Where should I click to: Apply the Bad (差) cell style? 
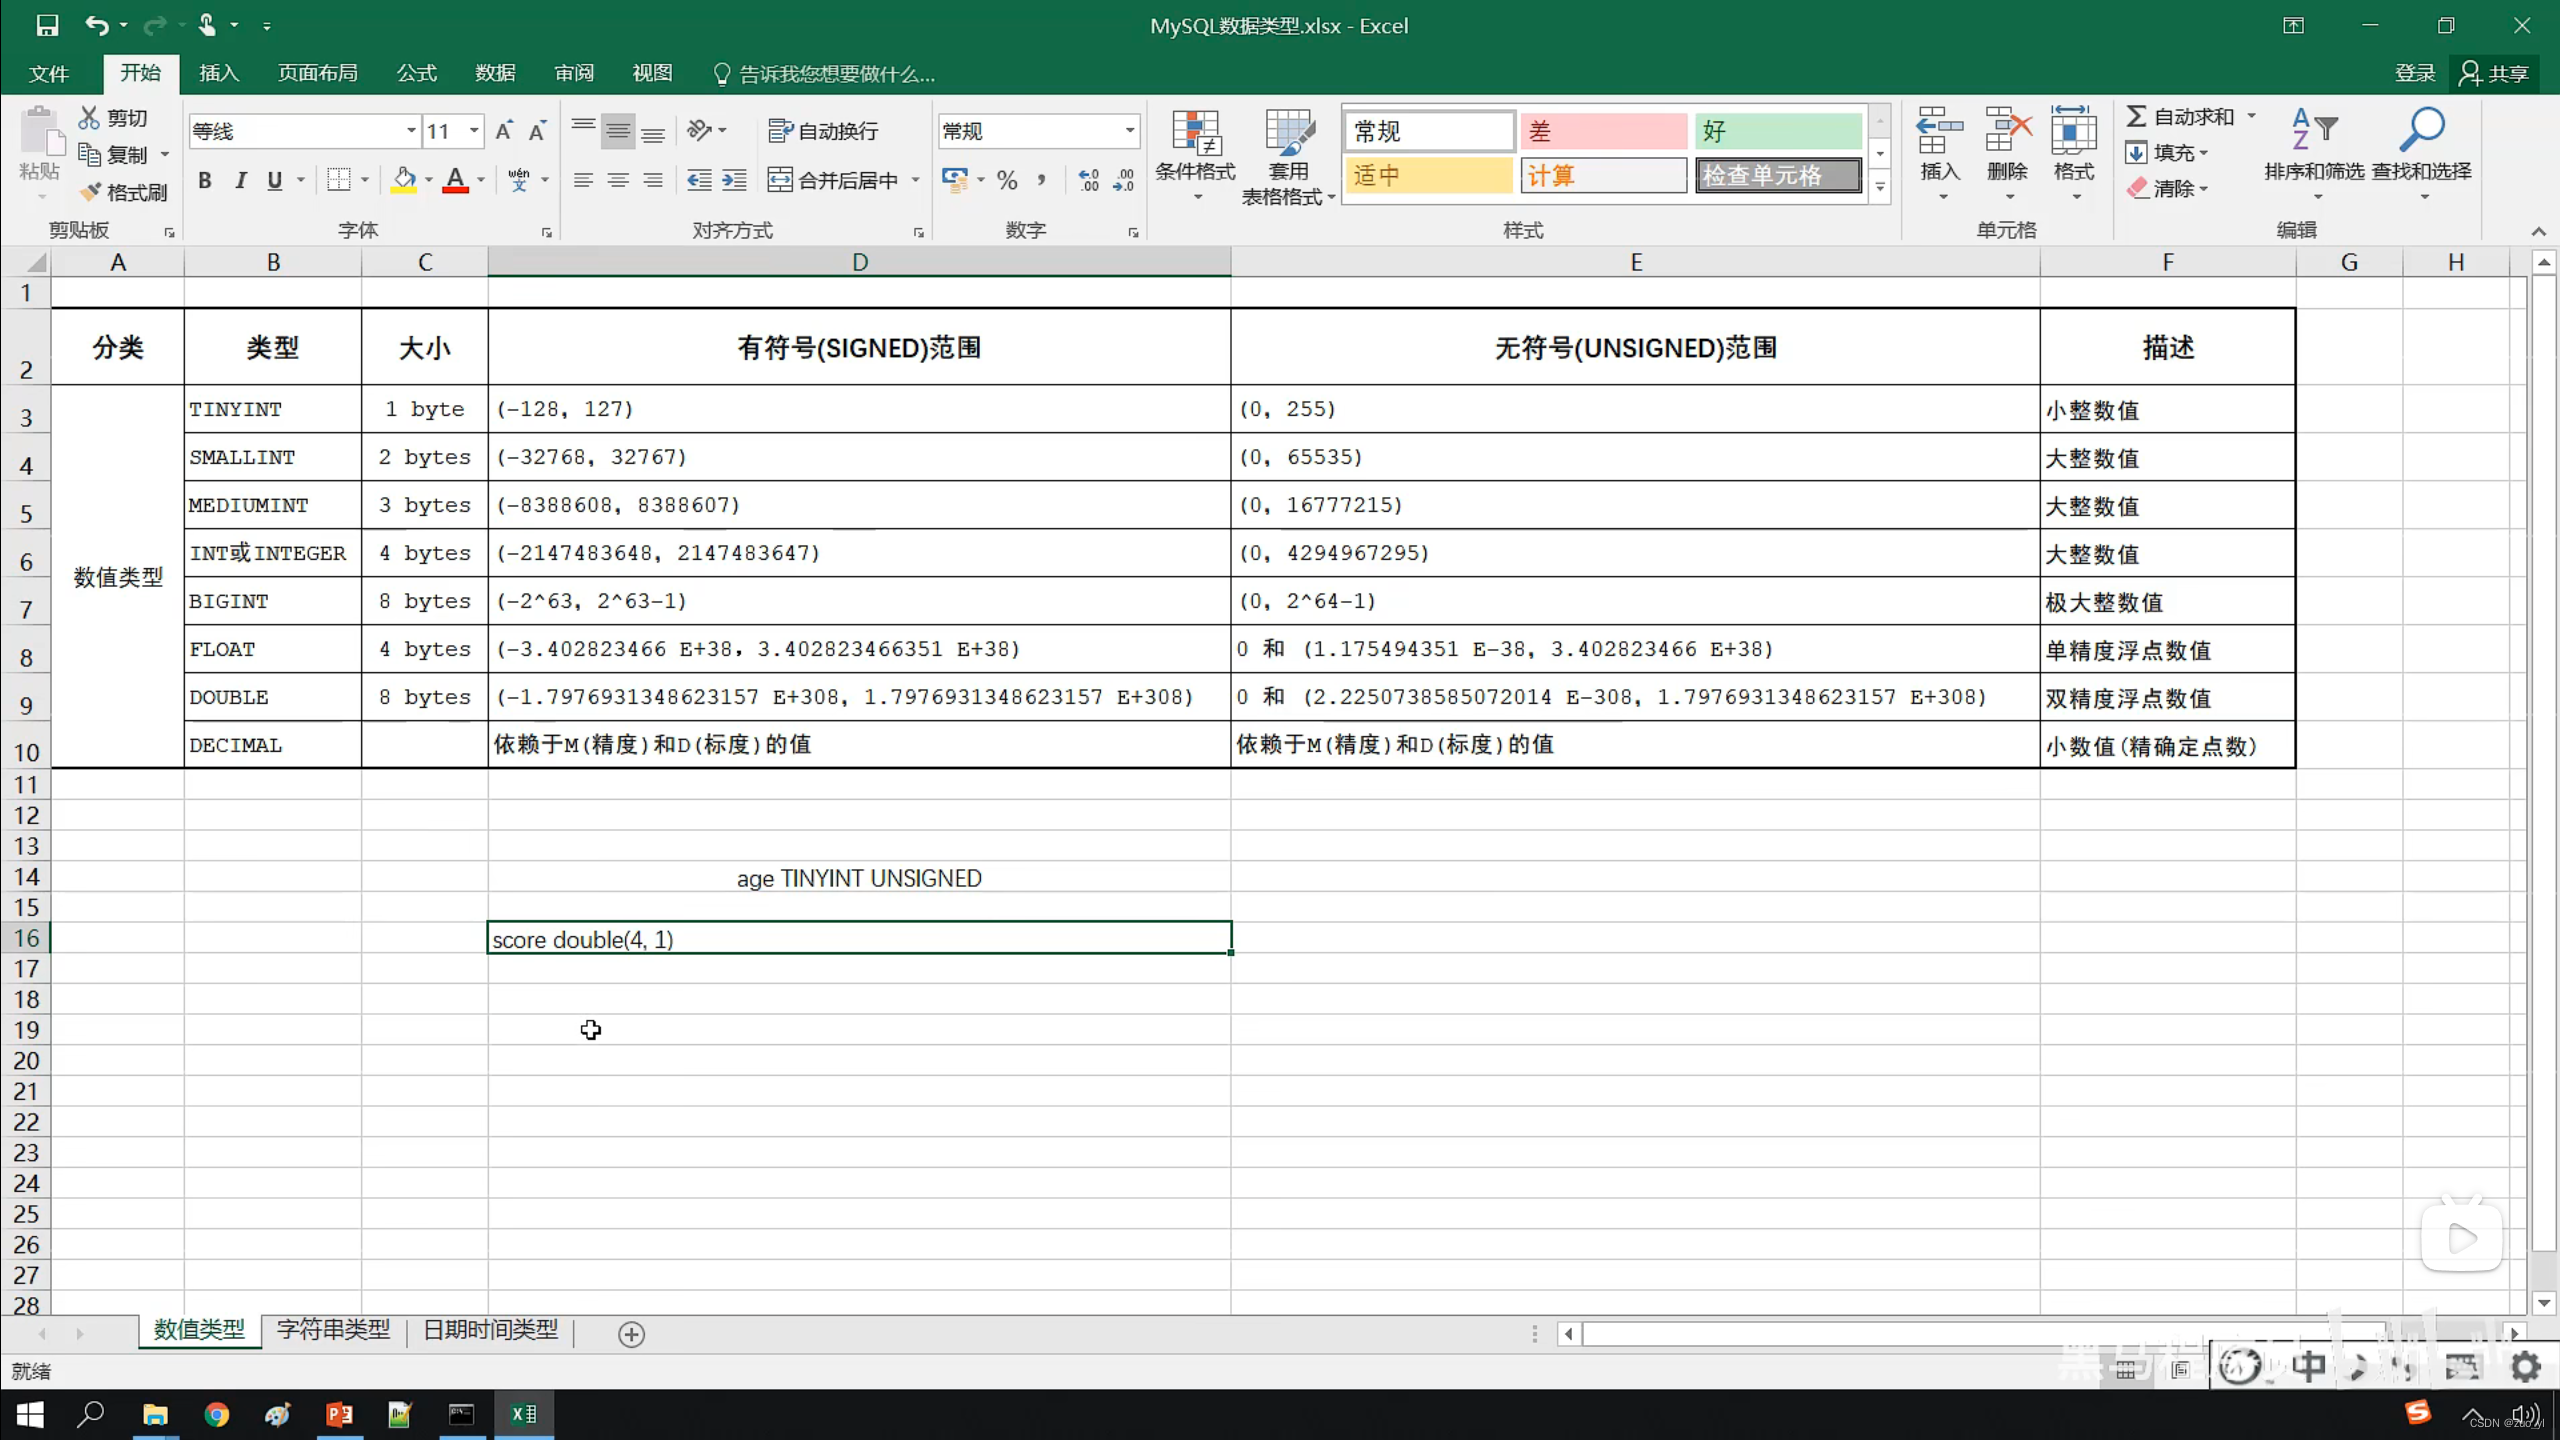(1603, 131)
